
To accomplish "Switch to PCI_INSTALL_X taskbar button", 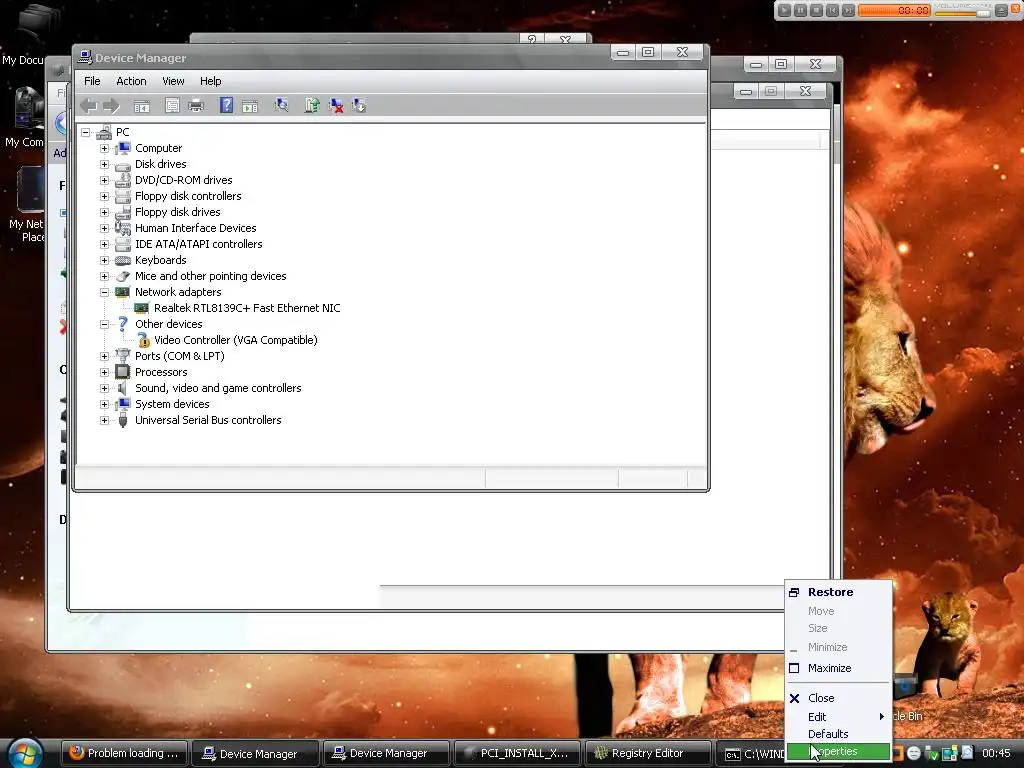I will (517, 754).
